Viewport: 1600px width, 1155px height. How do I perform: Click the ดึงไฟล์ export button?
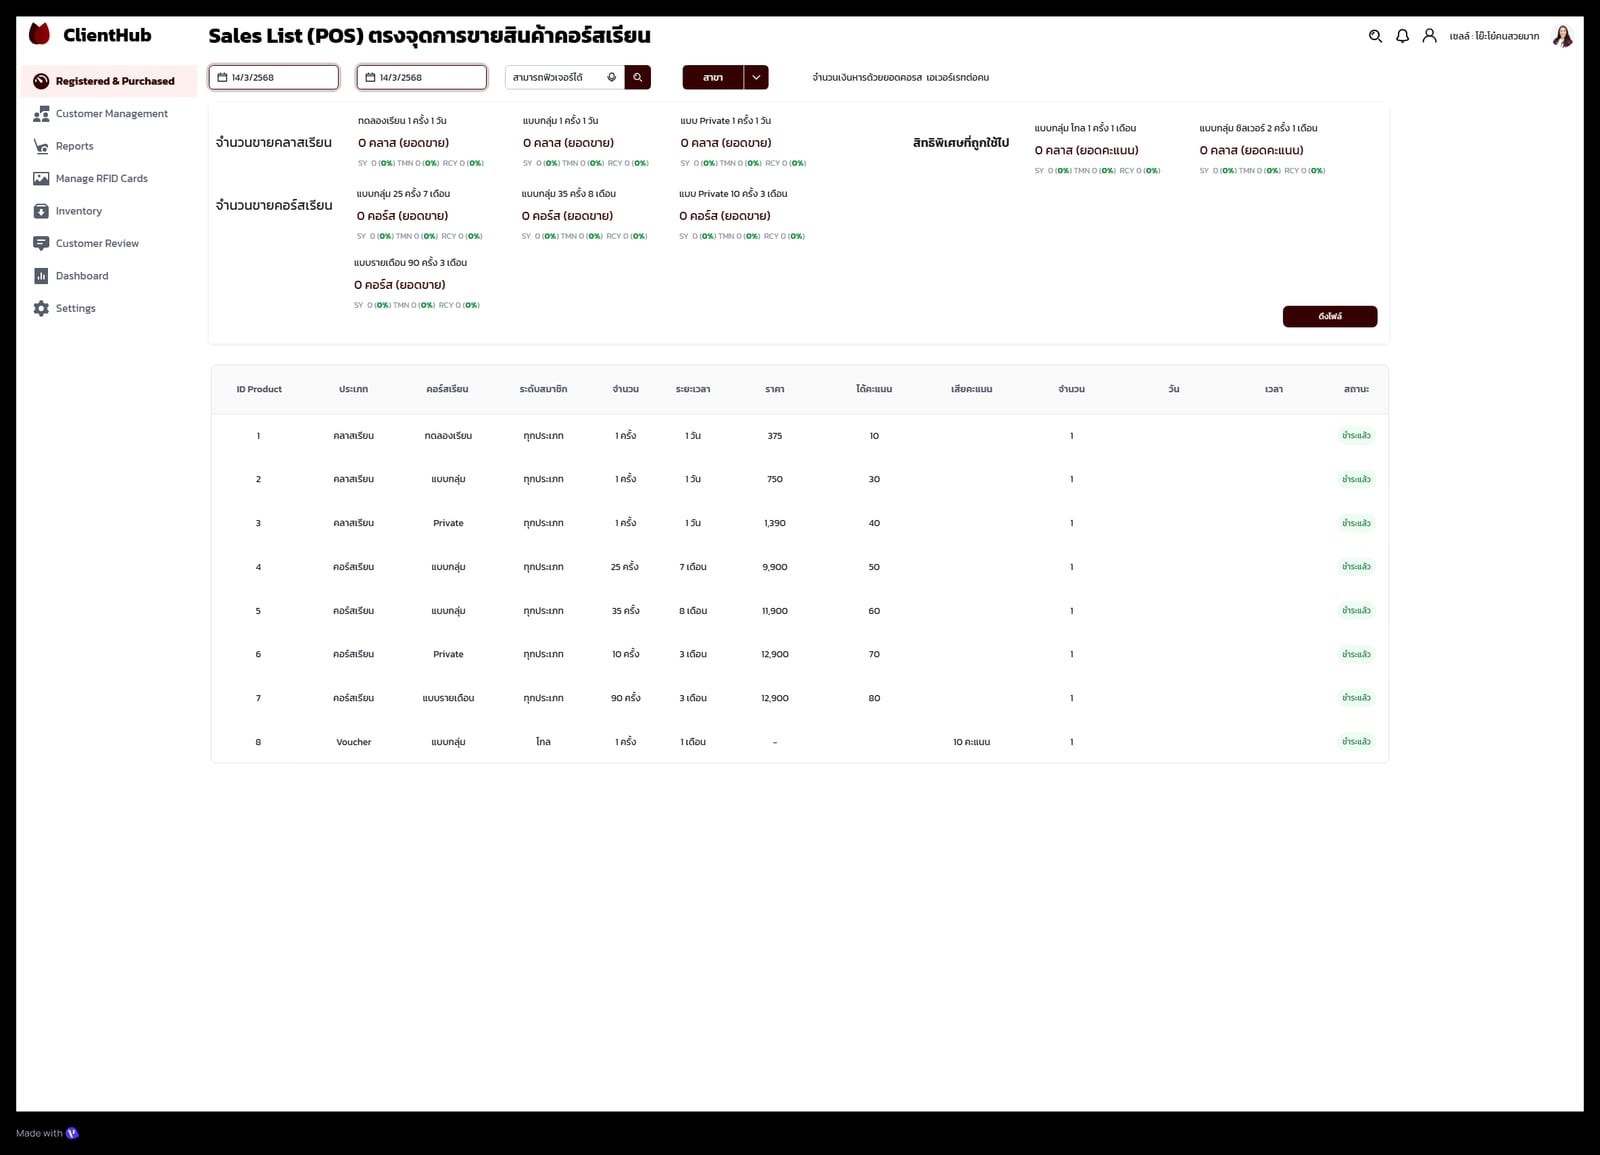click(x=1330, y=316)
